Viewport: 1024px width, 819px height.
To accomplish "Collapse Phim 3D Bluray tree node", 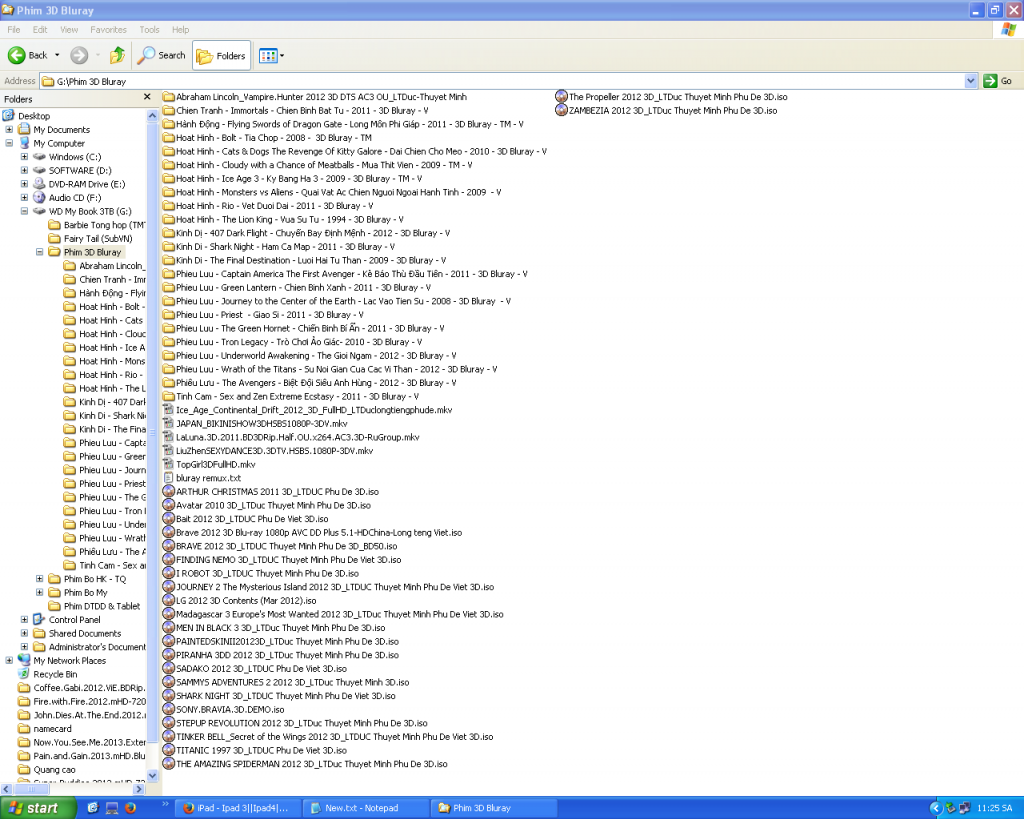I will coord(39,252).
